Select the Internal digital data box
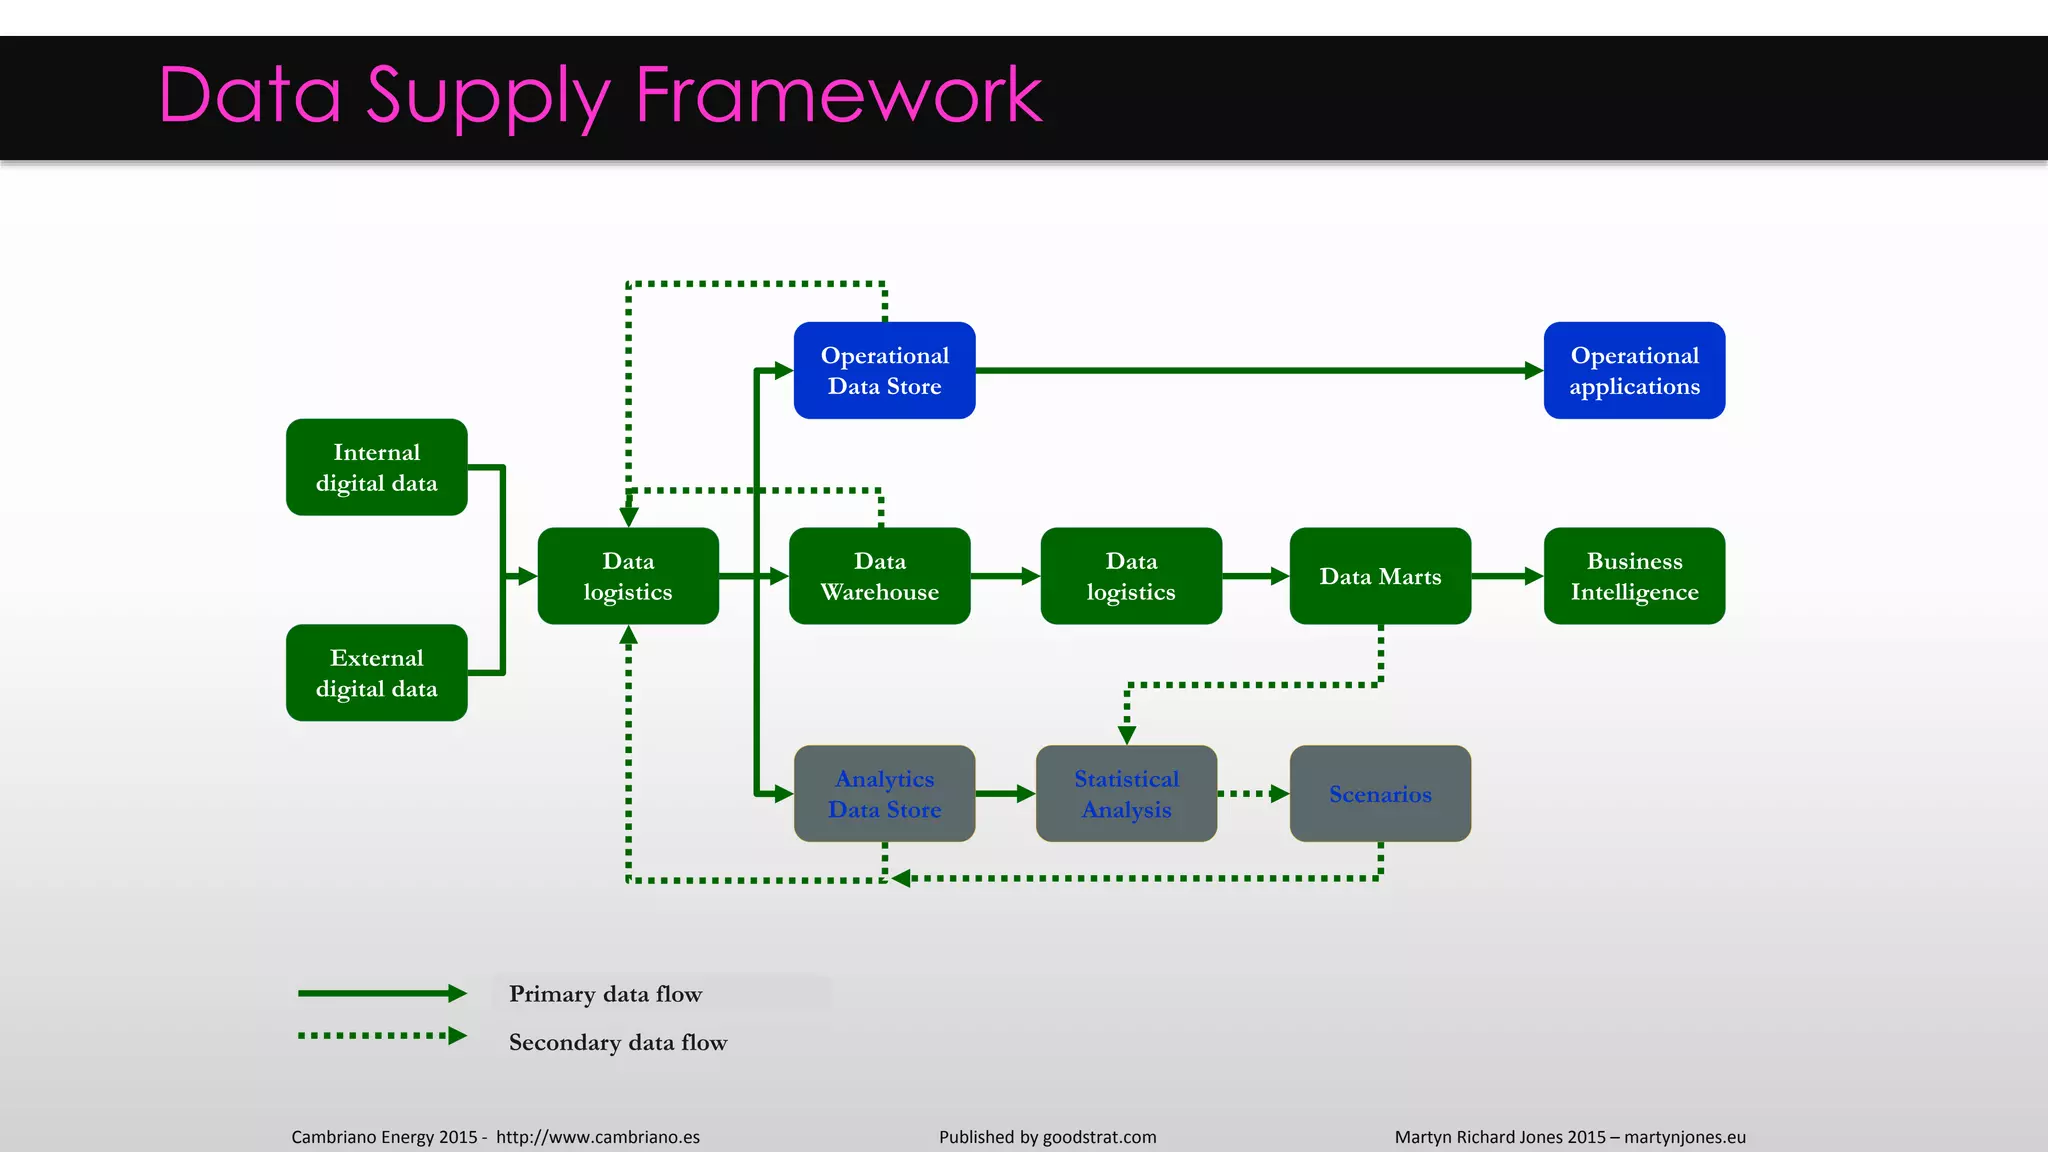 click(377, 467)
